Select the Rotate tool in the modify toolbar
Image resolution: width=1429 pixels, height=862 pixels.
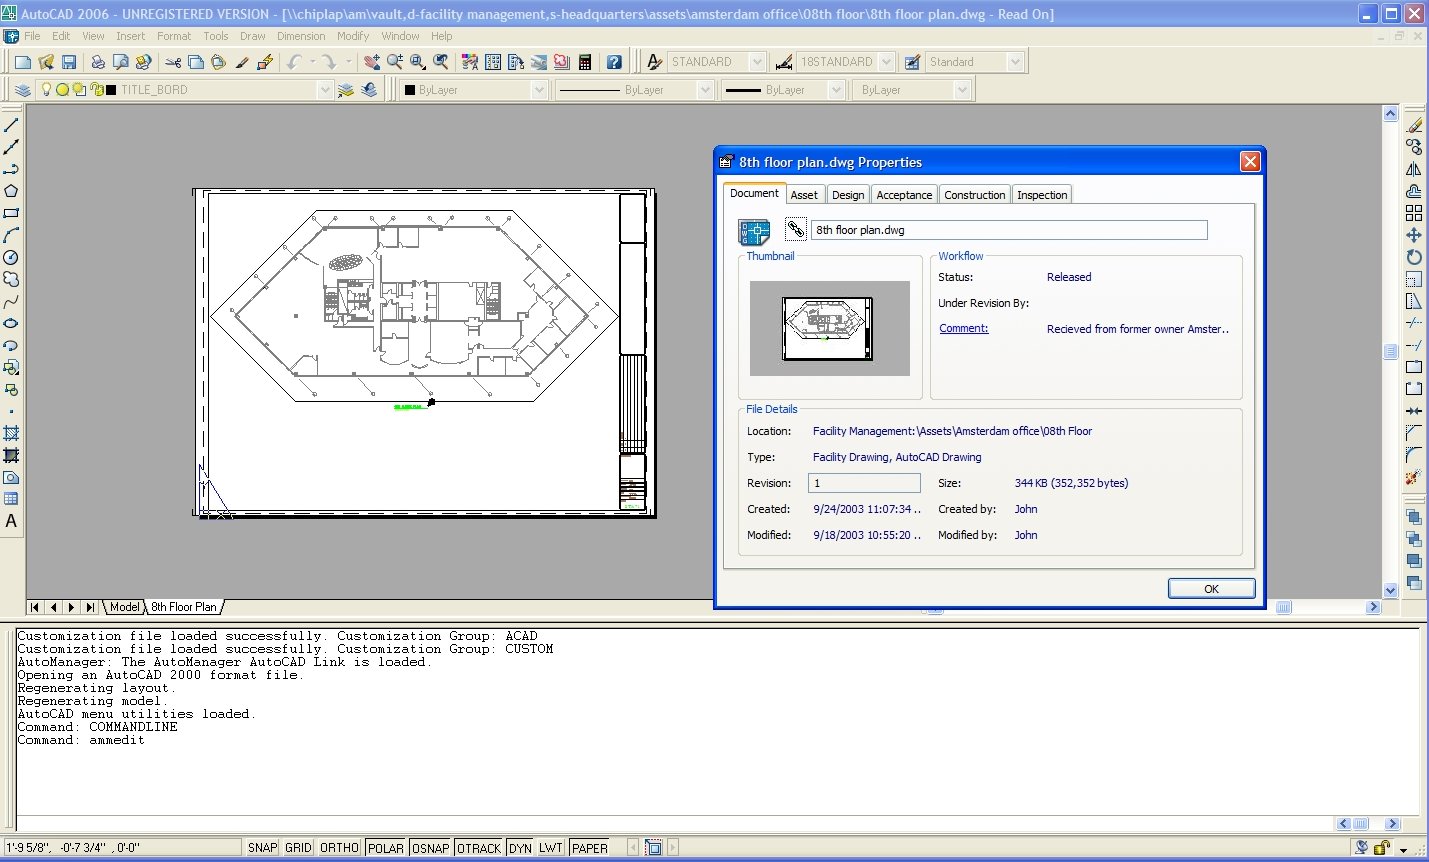click(1414, 257)
